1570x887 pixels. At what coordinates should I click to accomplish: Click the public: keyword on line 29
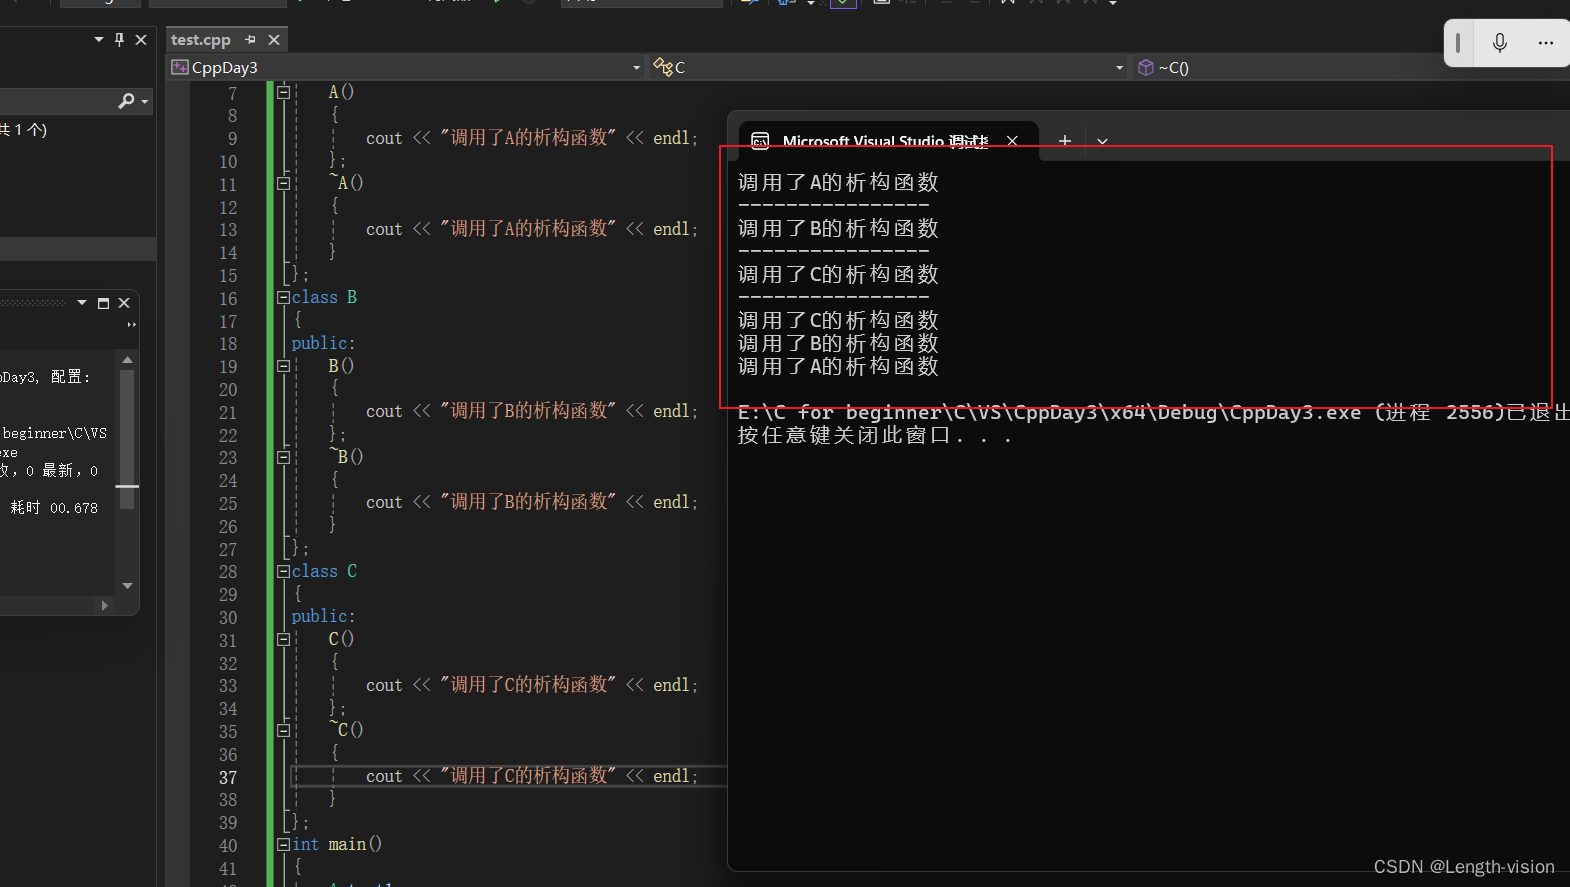click(x=323, y=616)
